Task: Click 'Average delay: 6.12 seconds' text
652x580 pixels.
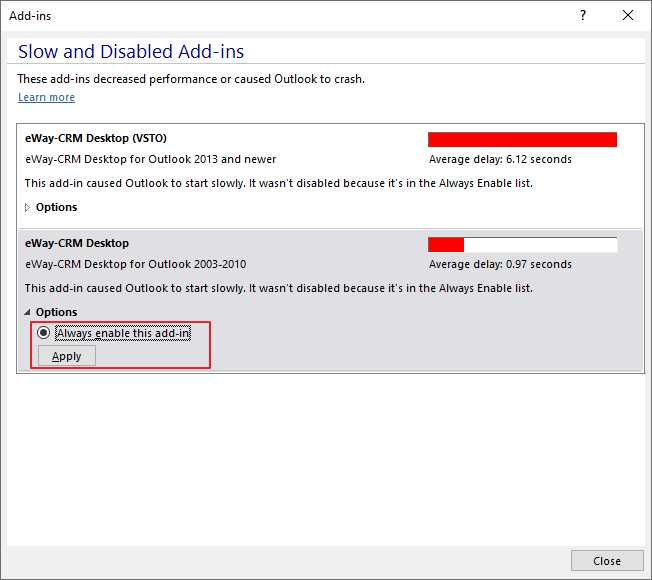Action: (x=500, y=159)
